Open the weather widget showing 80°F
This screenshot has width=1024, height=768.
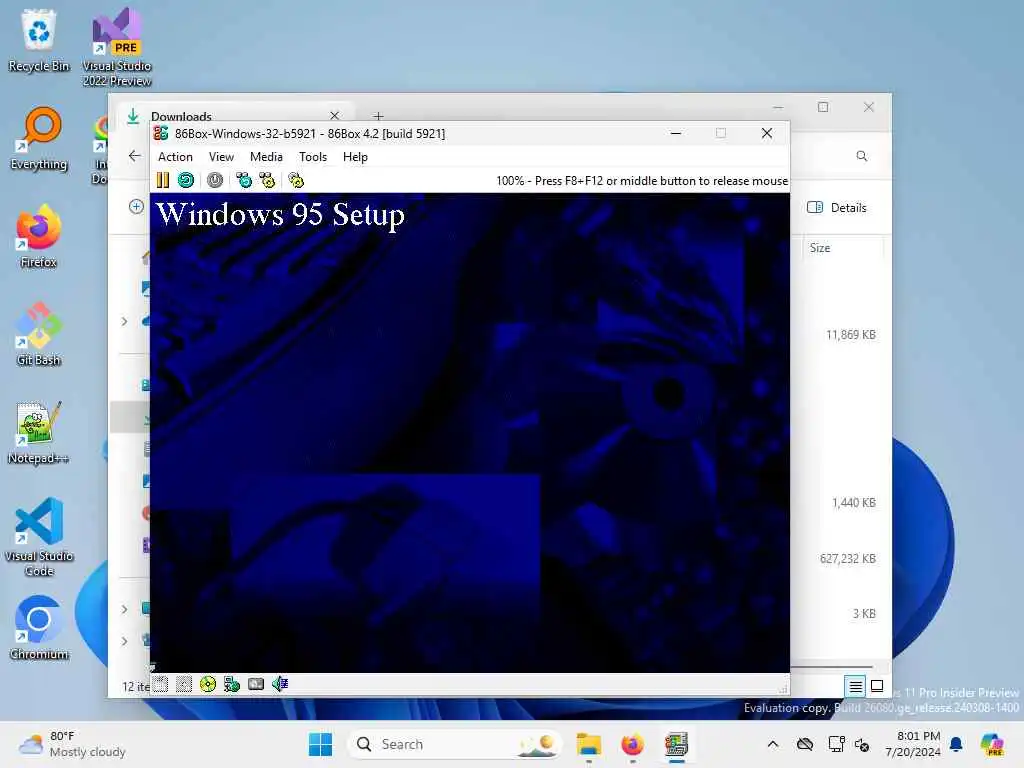[x=72, y=744]
